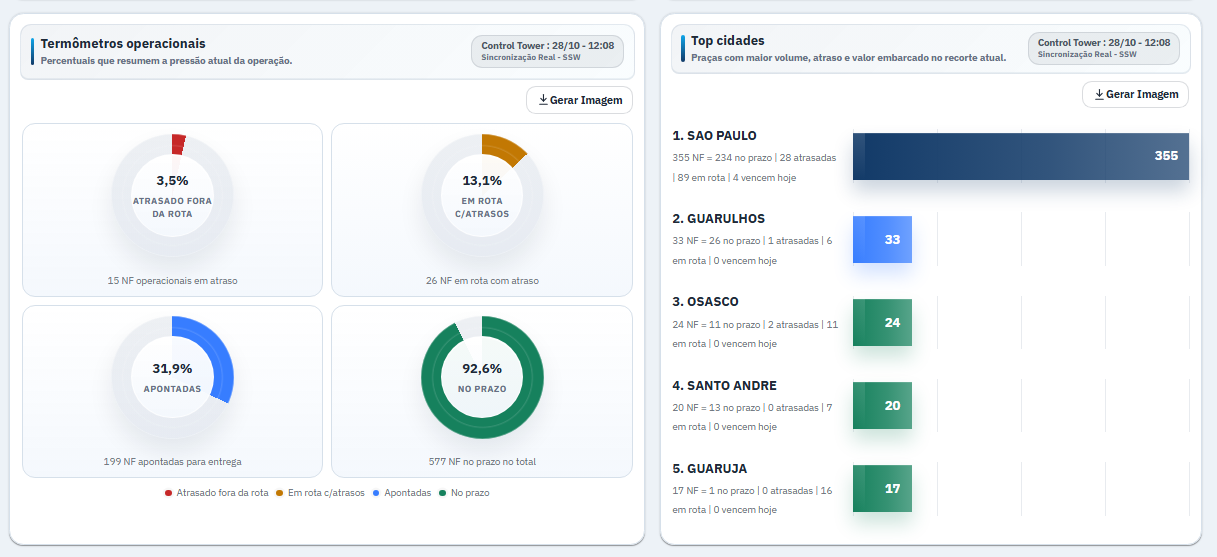Click the '1. SAO PAULO' city title
1217x557 pixels.
tap(715, 135)
